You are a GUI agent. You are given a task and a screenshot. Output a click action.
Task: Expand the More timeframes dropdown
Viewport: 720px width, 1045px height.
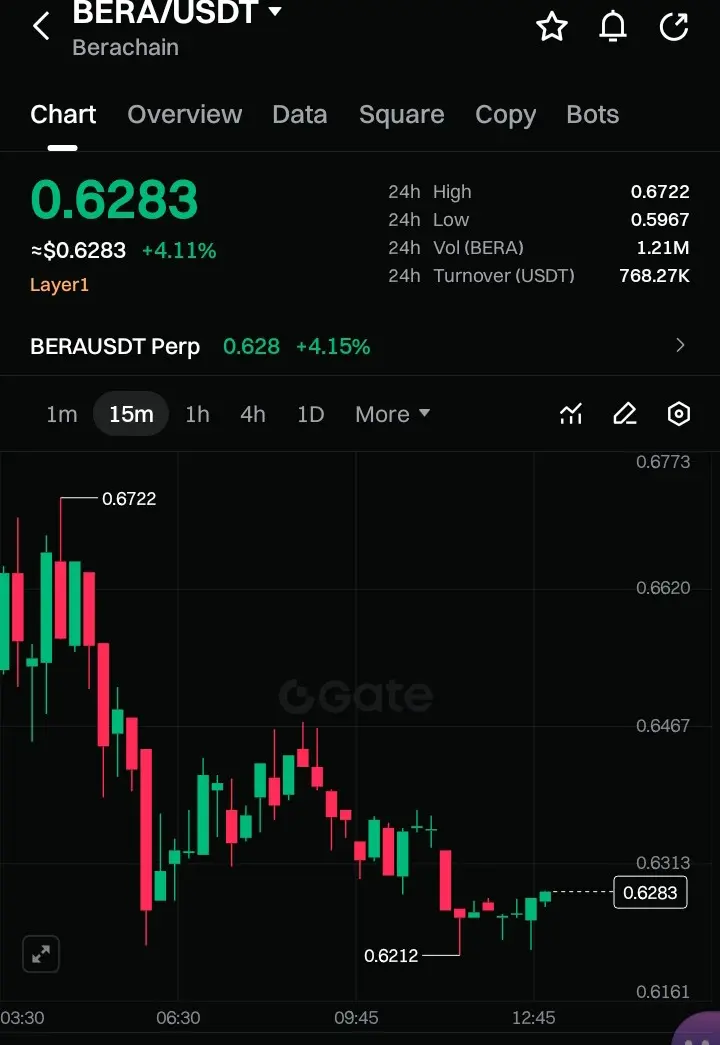pyautogui.click(x=392, y=414)
